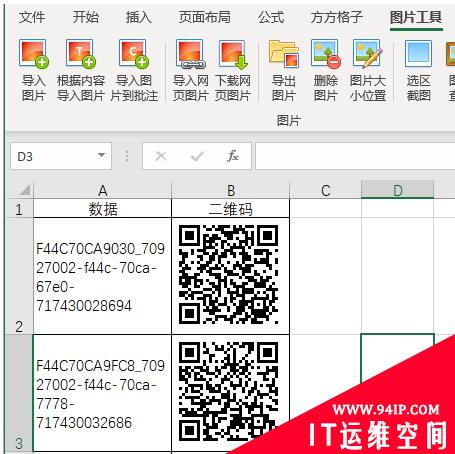Open the Name Box dropdown arrow
455x454 pixels.
(101, 155)
